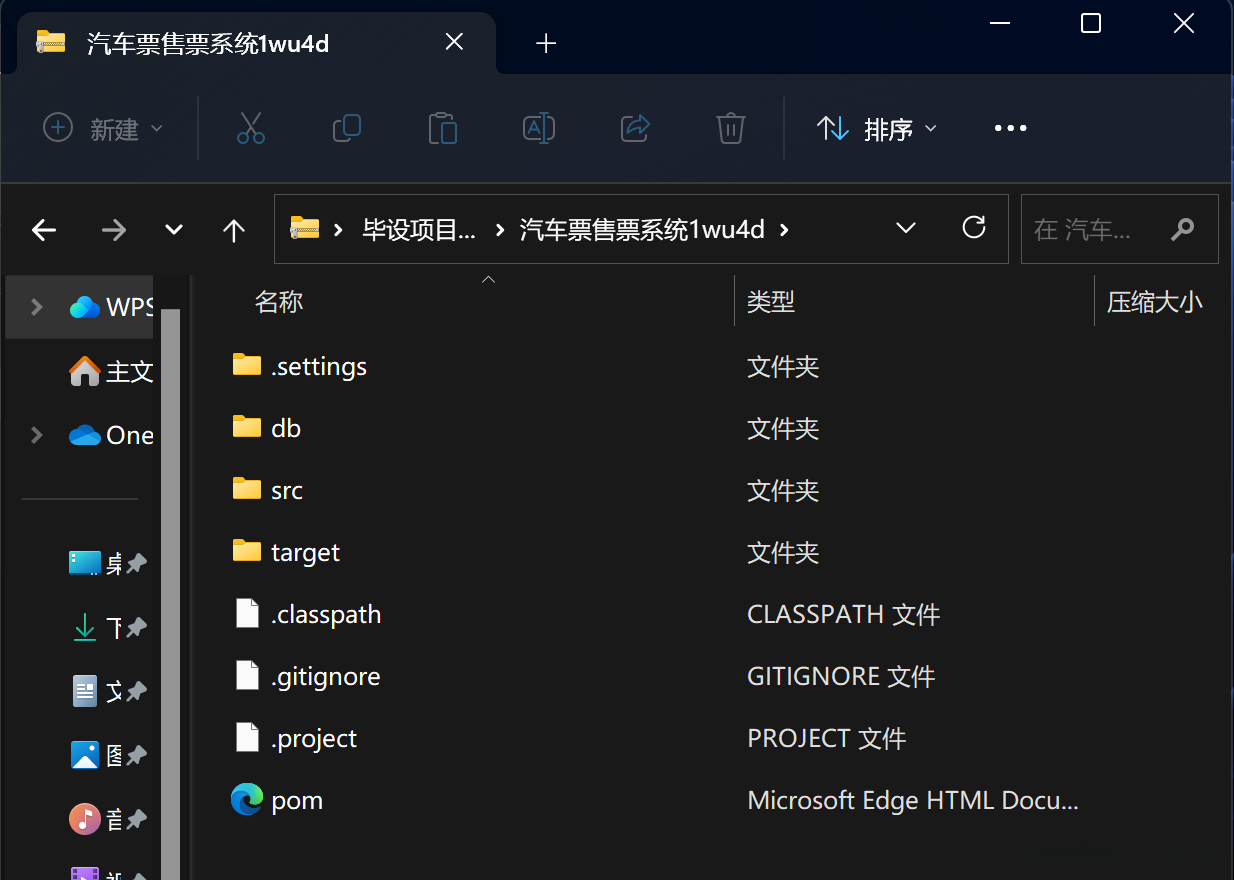Open the address bar history dropdown

point(906,228)
